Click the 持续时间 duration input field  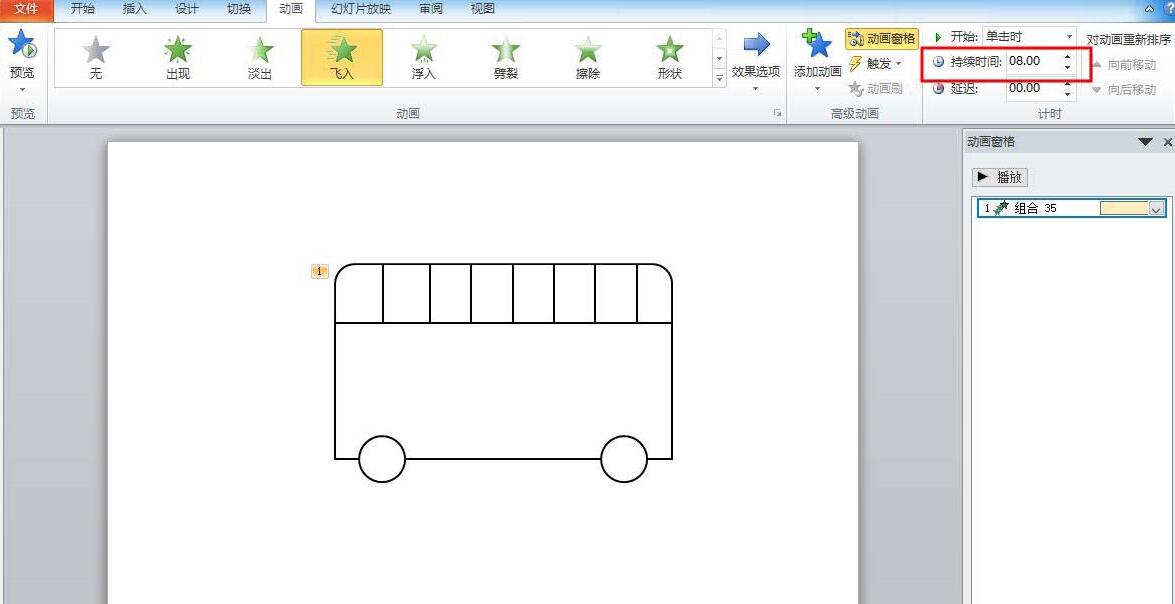pyautogui.click(x=1032, y=61)
